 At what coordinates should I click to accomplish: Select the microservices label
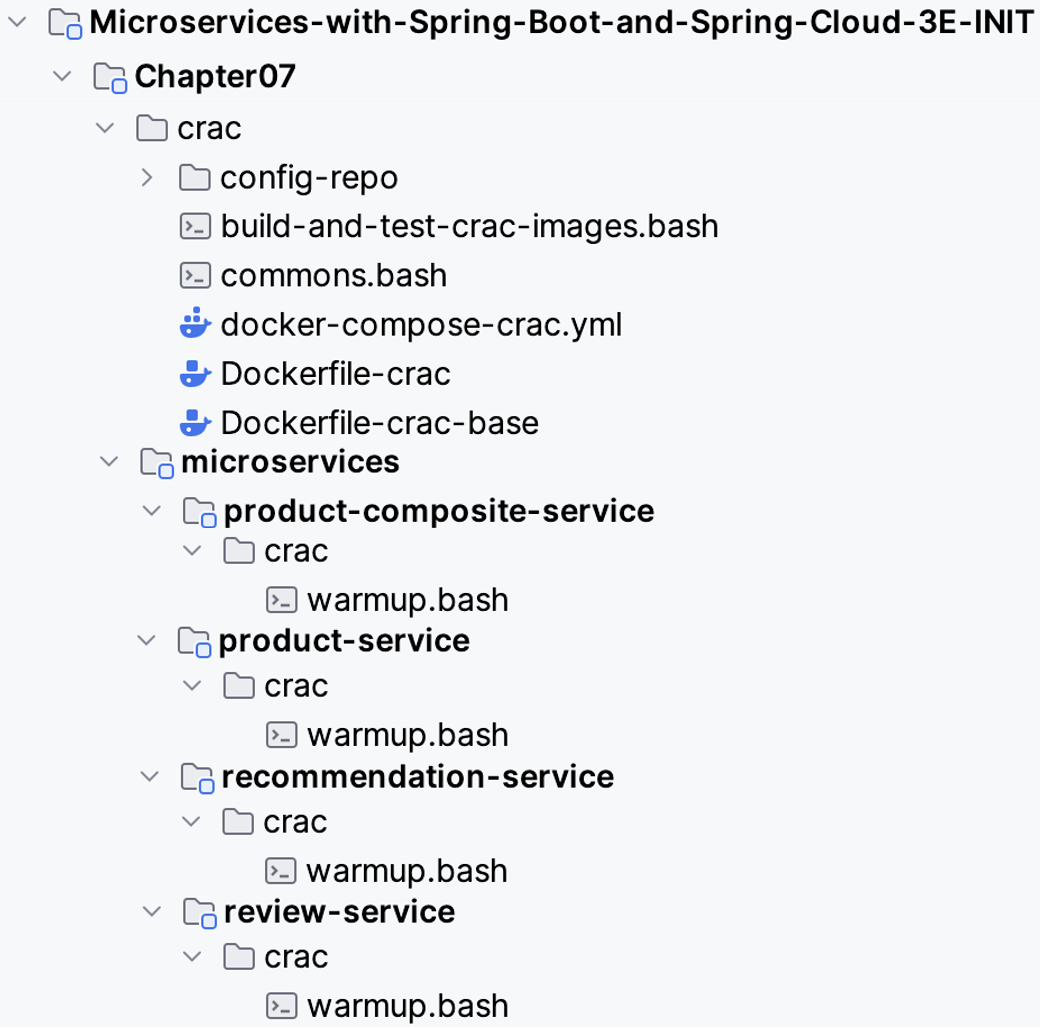[291, 462]
